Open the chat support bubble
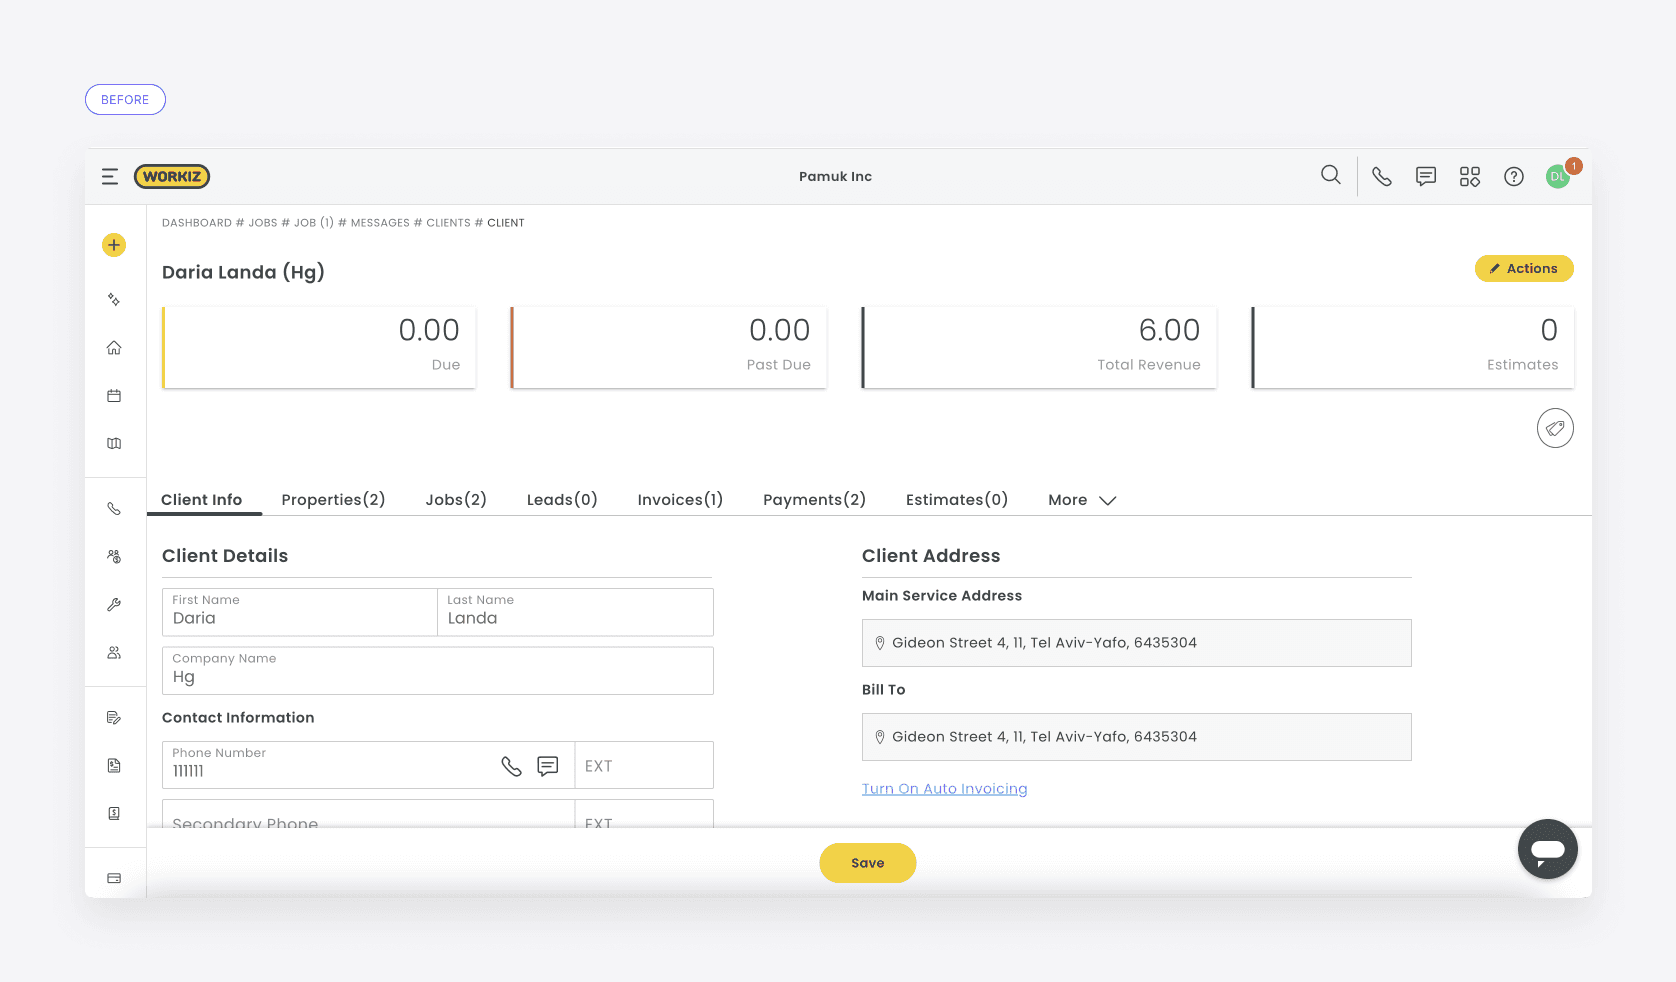 click(1548, 849)
